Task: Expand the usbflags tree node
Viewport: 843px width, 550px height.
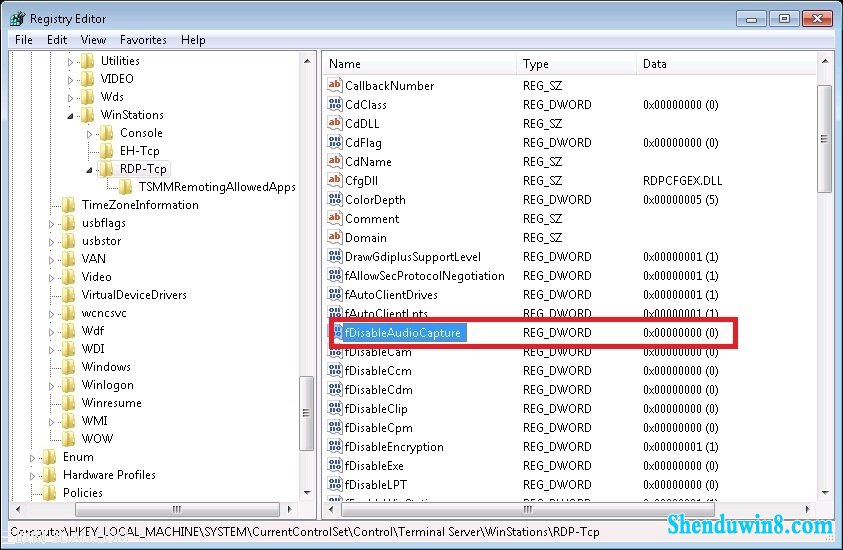Action: [52, 224]
